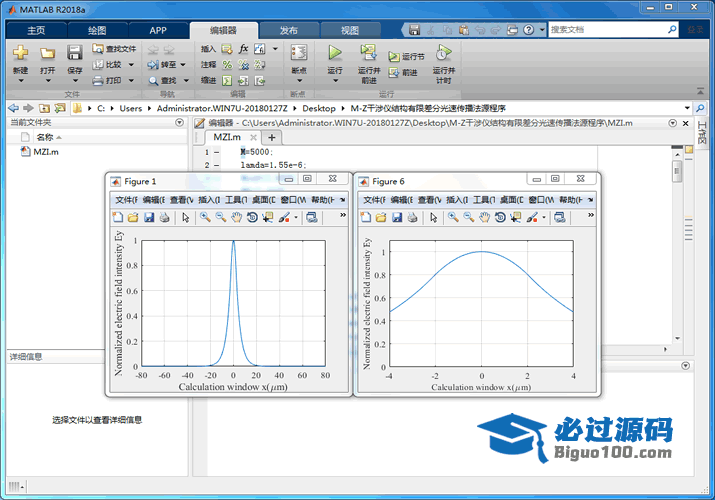Switch to the APP tab
The height and width of the screenshot is (500, 715).
[x=158, y=31]
